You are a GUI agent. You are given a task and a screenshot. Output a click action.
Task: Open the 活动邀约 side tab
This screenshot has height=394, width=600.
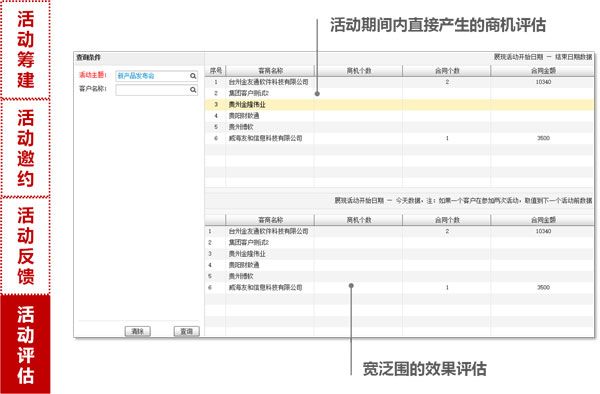coord(25,148)
